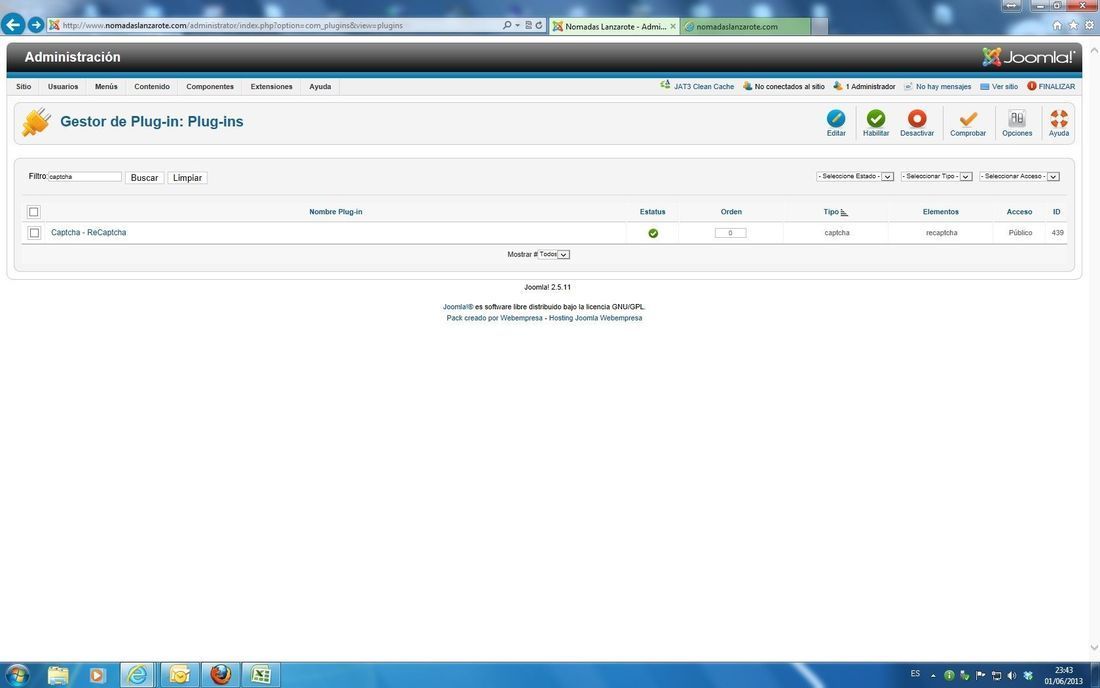
Task: Open Outlook mail icon in taskbar
Action: (x=180, y=675)
